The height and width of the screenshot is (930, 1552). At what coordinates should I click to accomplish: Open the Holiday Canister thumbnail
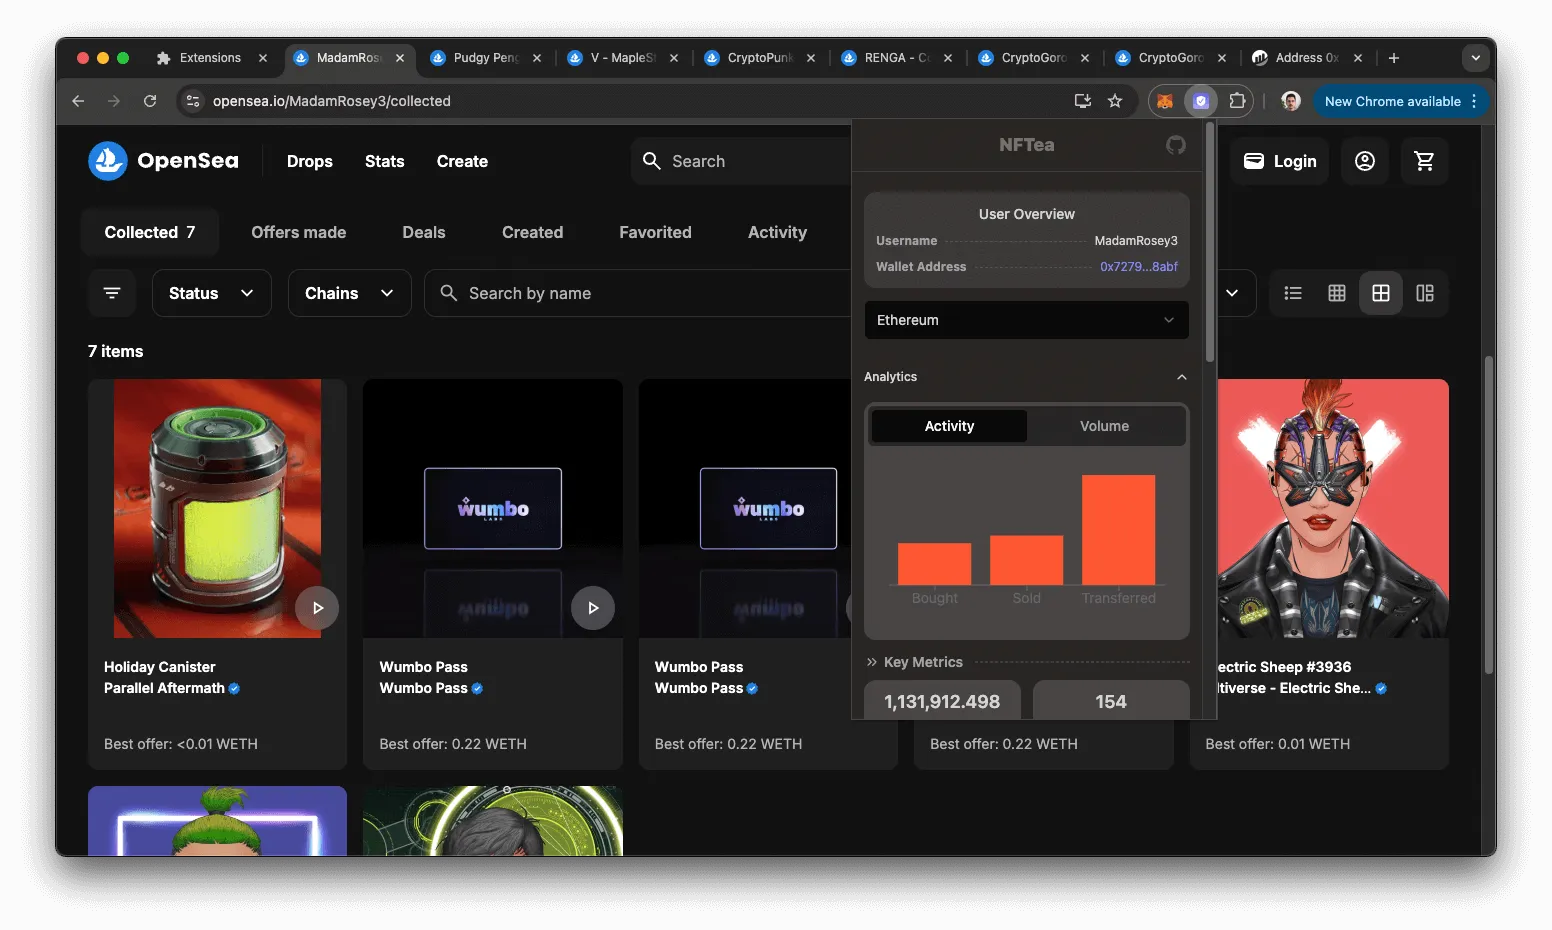point(217,508)
